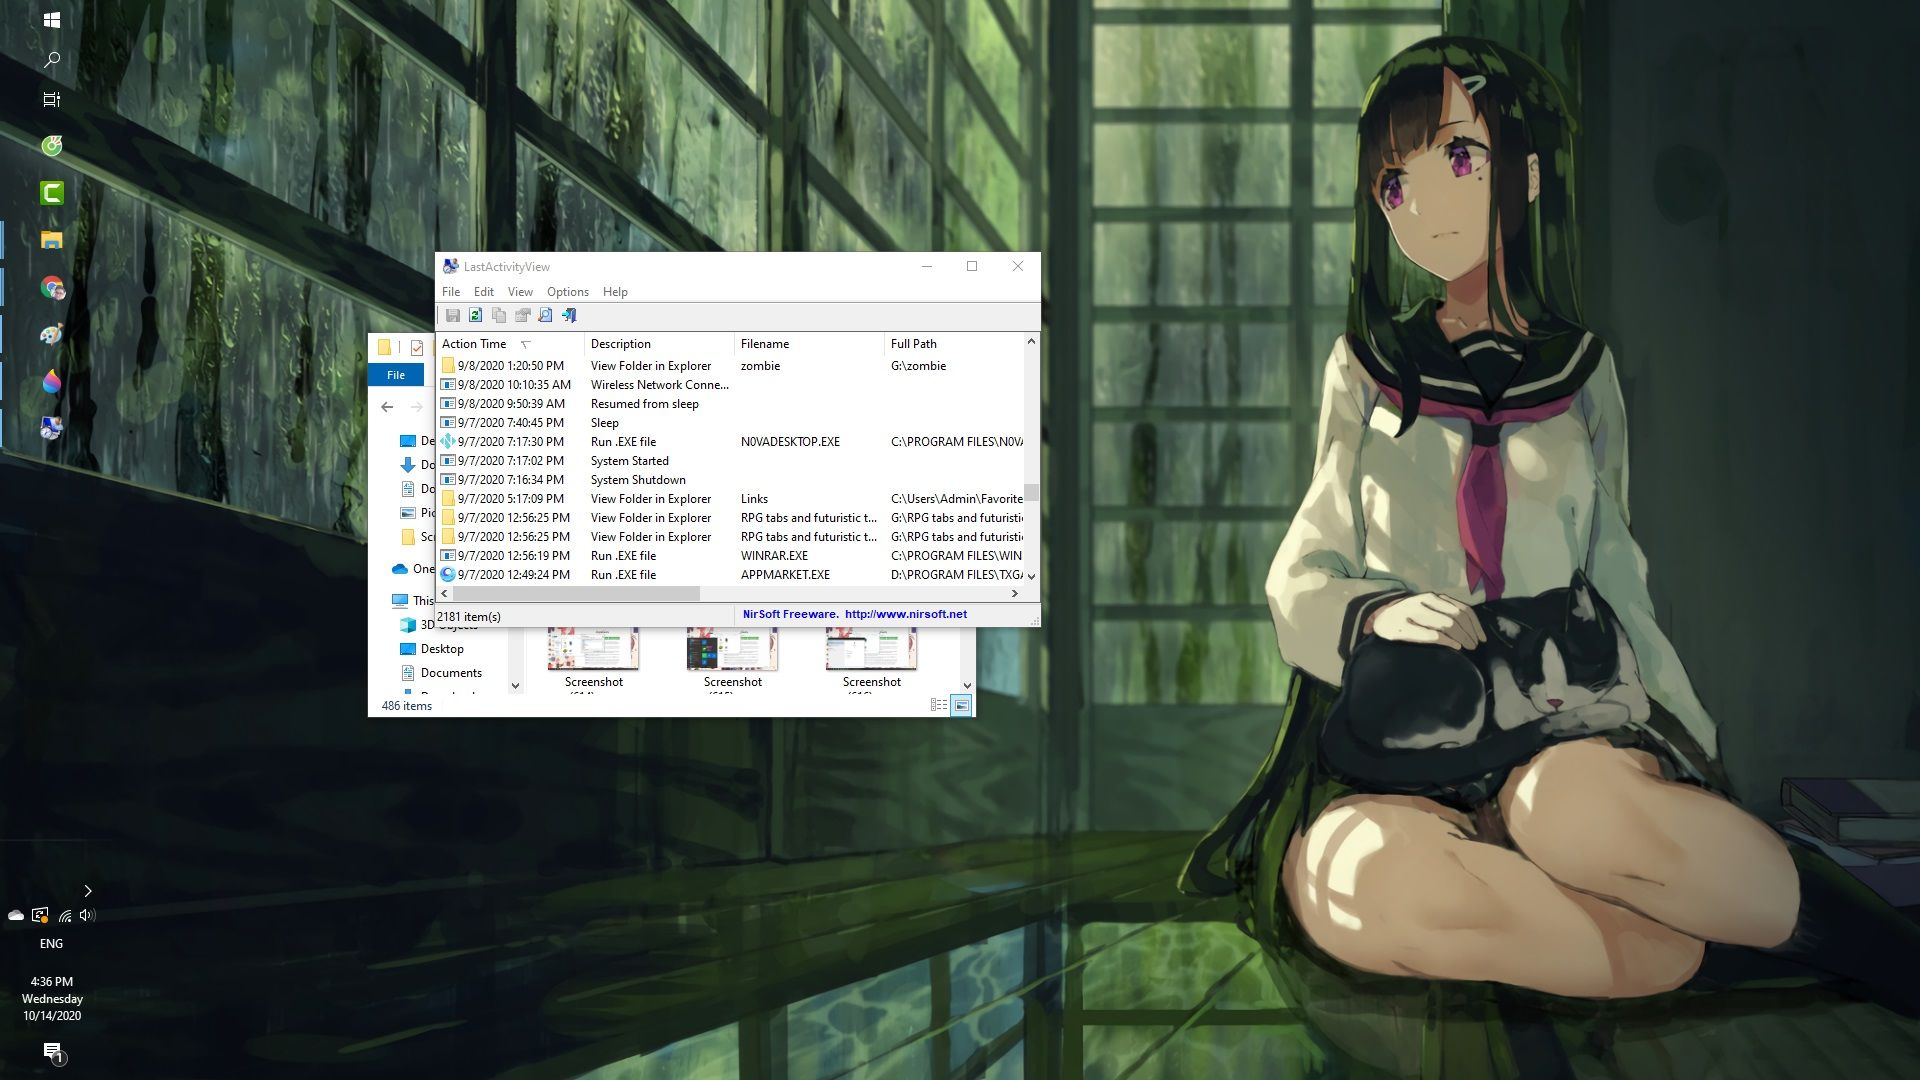This screenshot has height=1080, width=1920.
Task: Open Google Chrome from the taskbar
Action: (52, 289)
